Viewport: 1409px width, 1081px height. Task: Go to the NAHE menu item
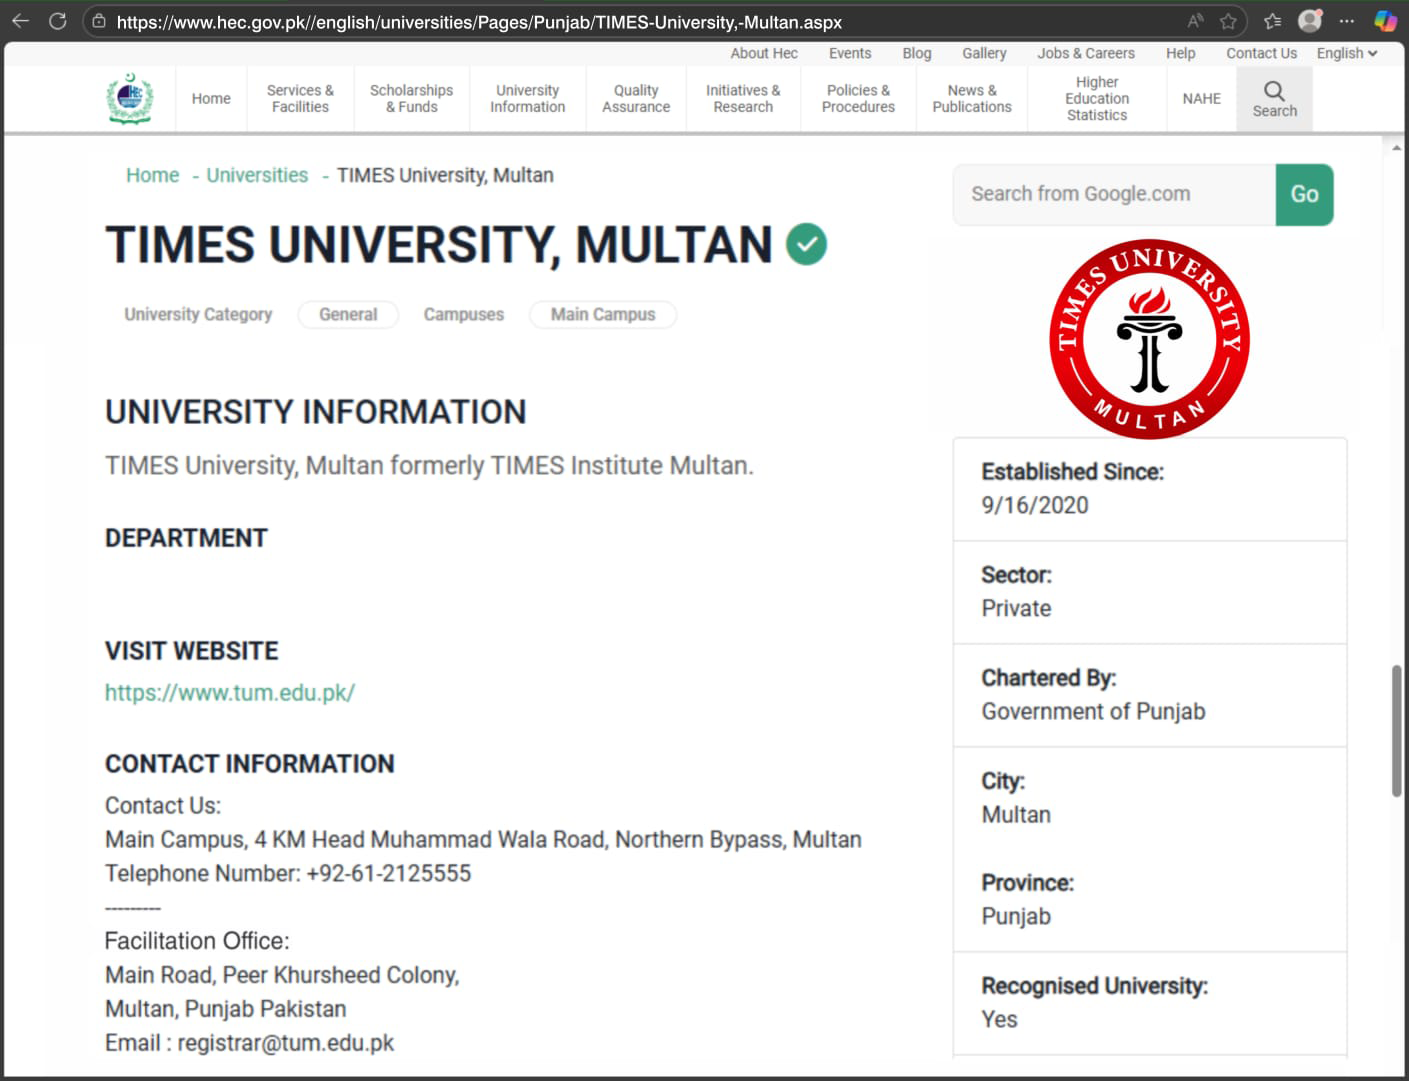tap(1201, 98)
